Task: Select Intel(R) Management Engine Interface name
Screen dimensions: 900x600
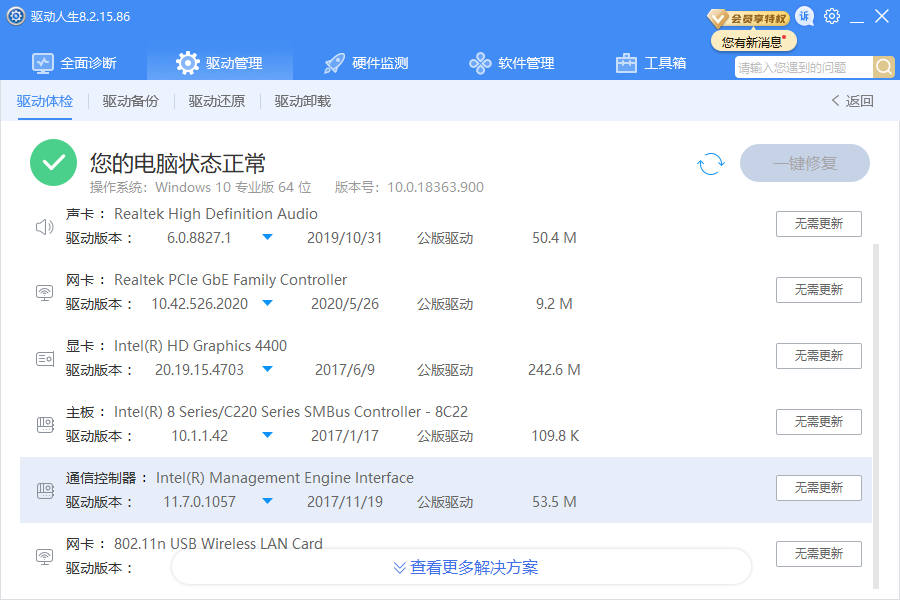Action: [285, 478]
